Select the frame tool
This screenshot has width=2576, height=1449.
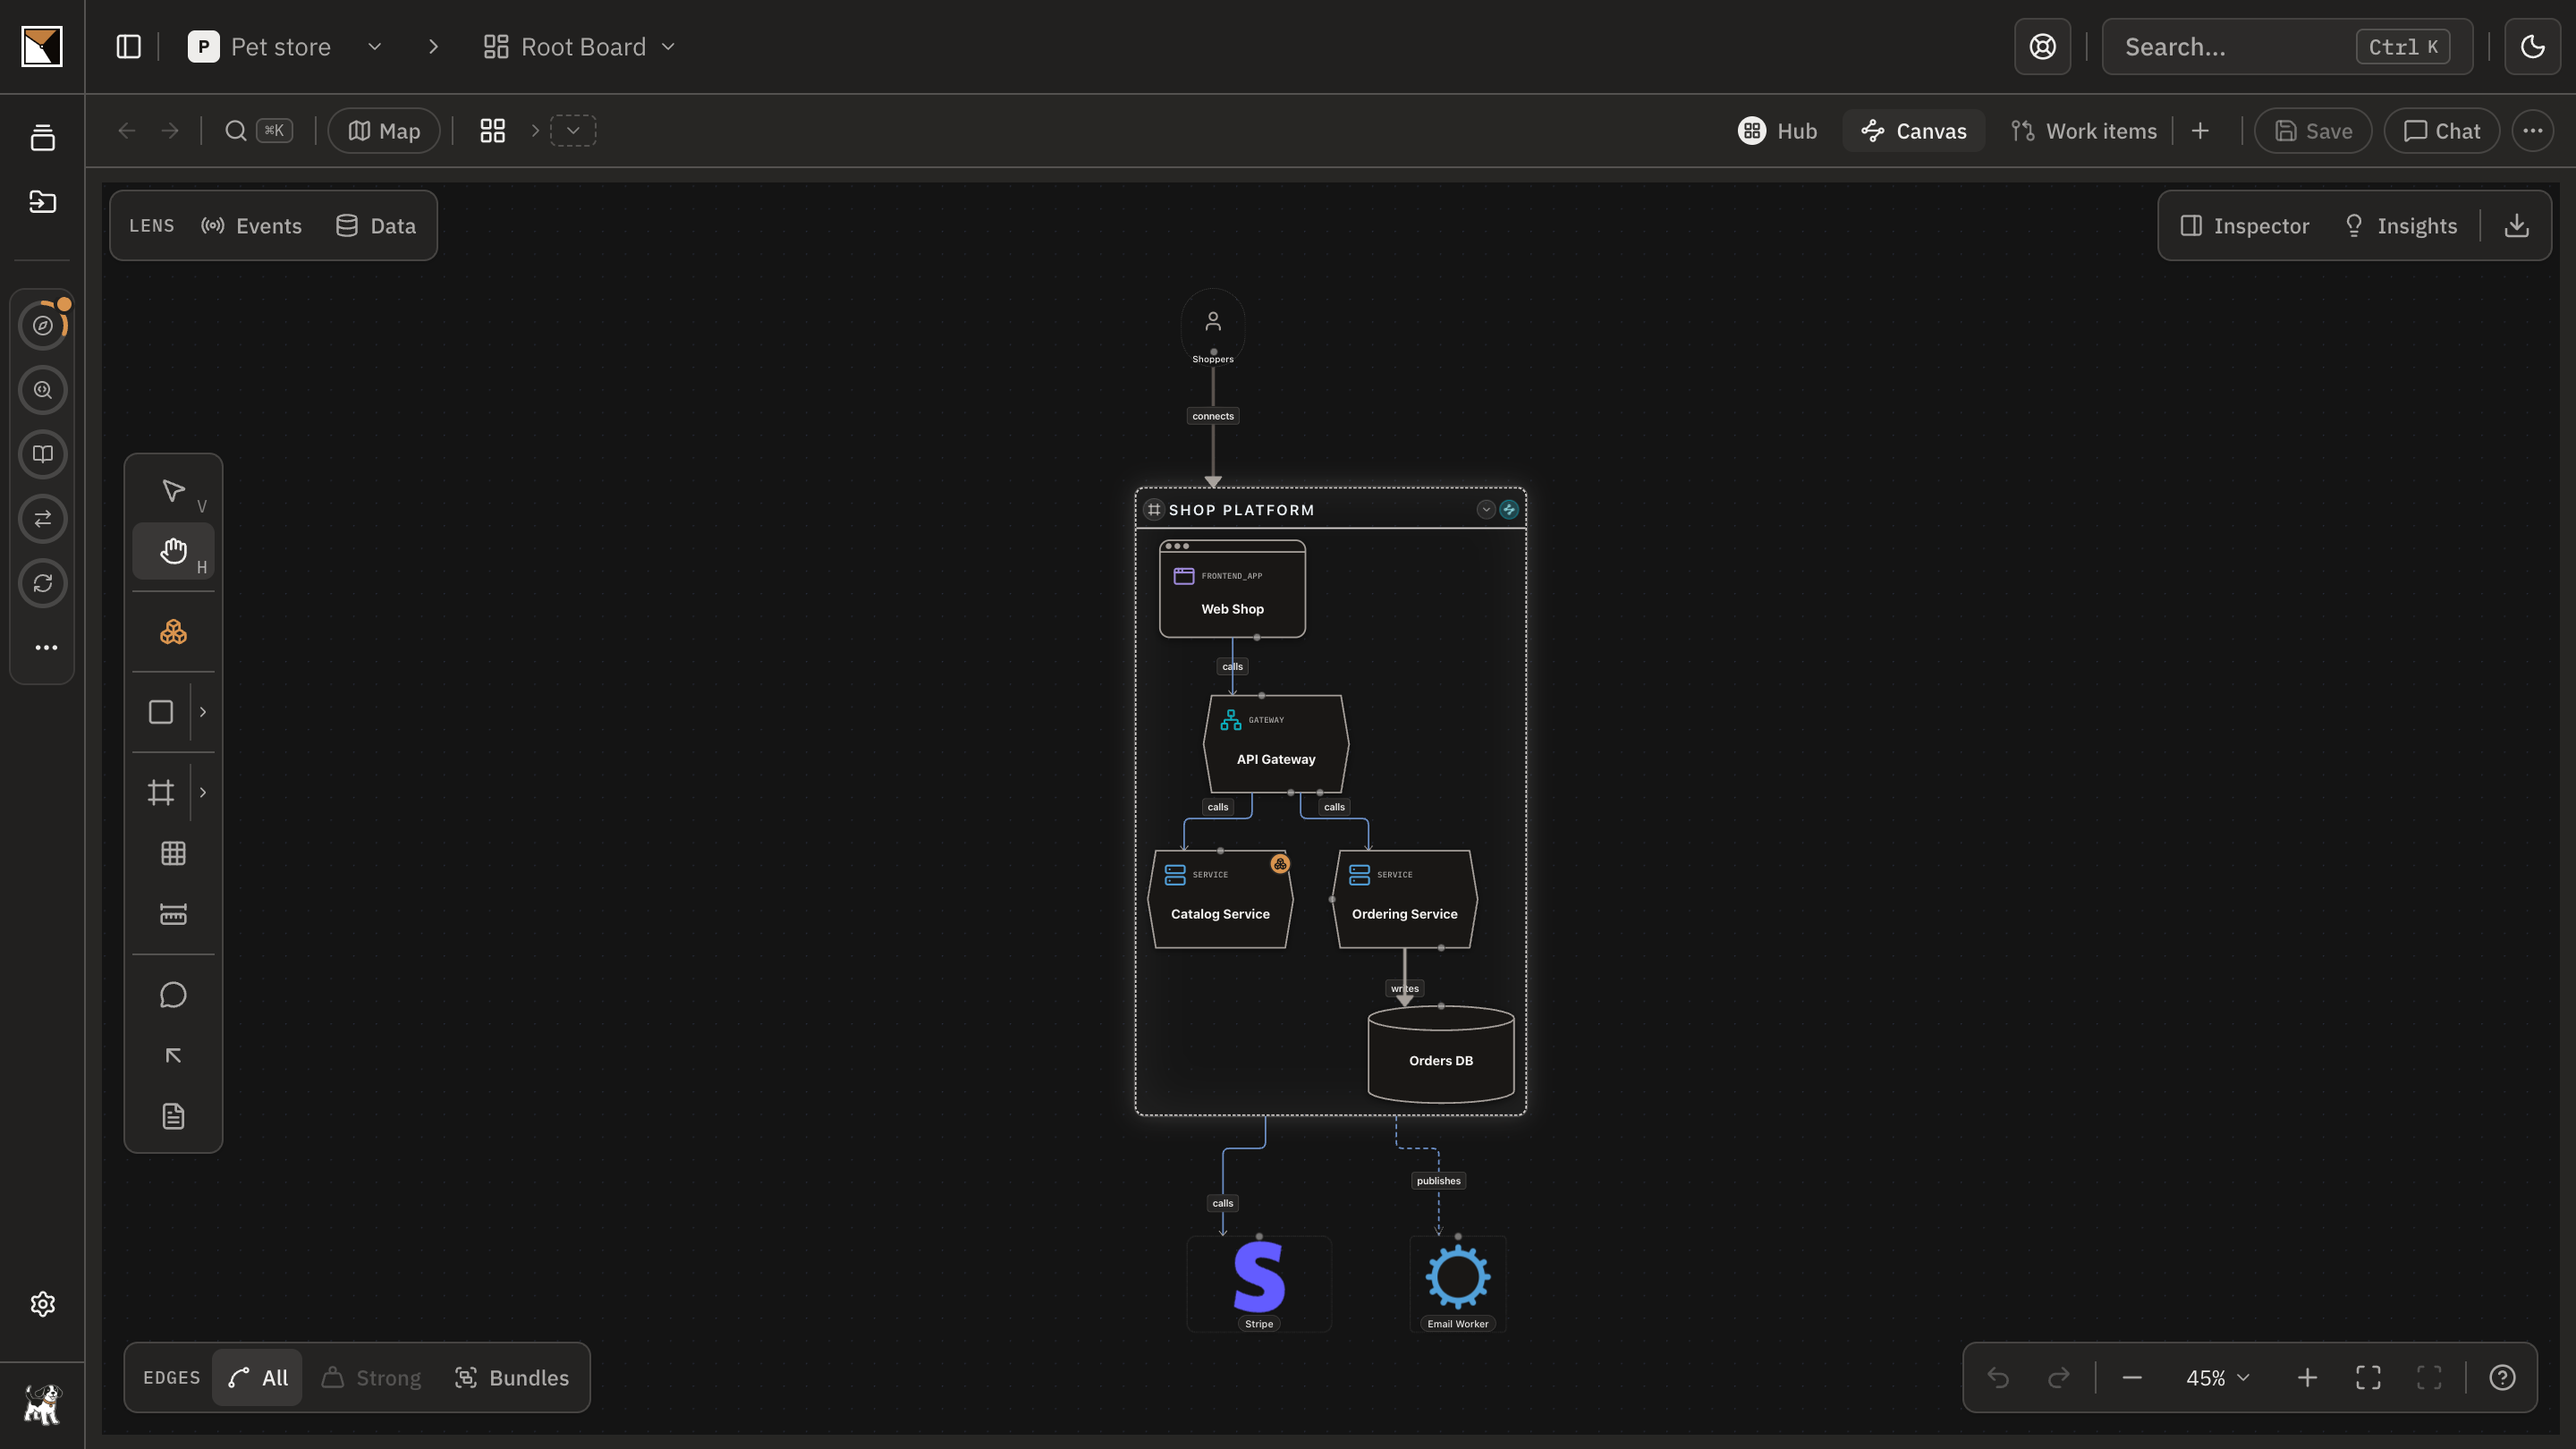[x=161, y=793]
